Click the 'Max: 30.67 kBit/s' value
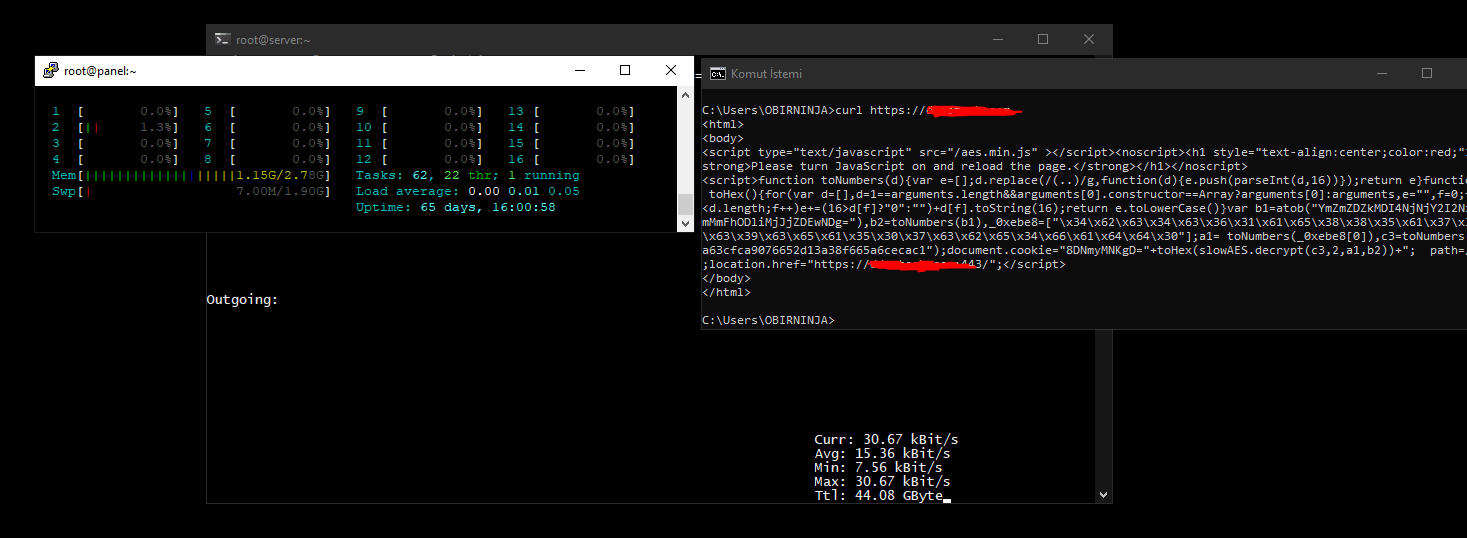This screenshot has height=538, width=1467. pyautogui.click(x=882, y=482)
